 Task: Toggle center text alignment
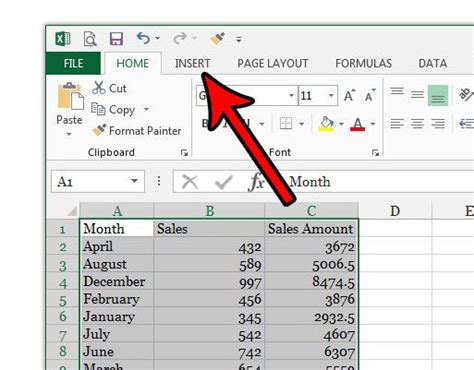[x=417, y=124]
